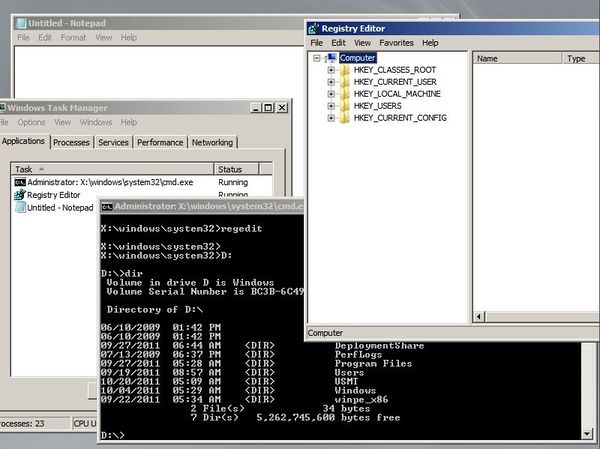This screenshot has width=600, height=449.
Task: Open Task Manager Help menu
Action: click(x=129, y=122)
